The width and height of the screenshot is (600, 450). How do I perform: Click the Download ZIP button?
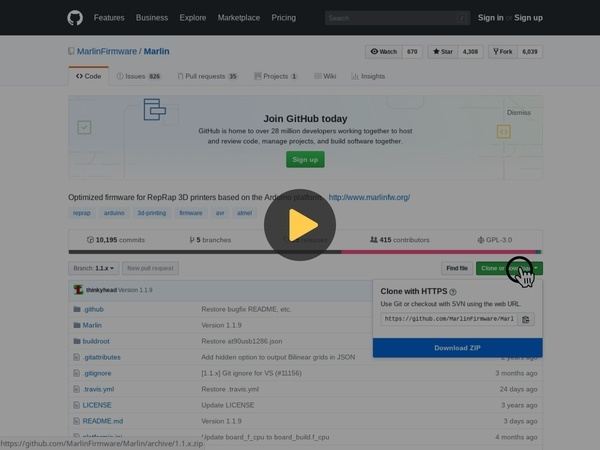[x=458, y=348]
